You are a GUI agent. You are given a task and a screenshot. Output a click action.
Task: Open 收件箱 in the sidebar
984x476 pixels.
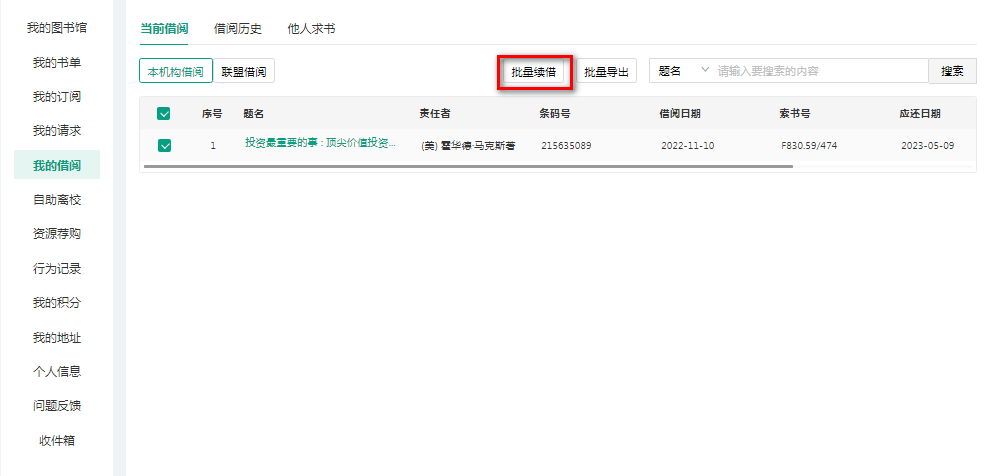click(56, 441)
